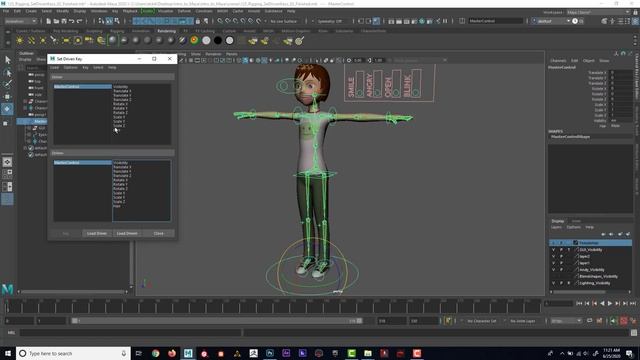This screenshot has width=640, height=360.
Task: Activate the Paint selection brush tool
Action: pos(7,84)
